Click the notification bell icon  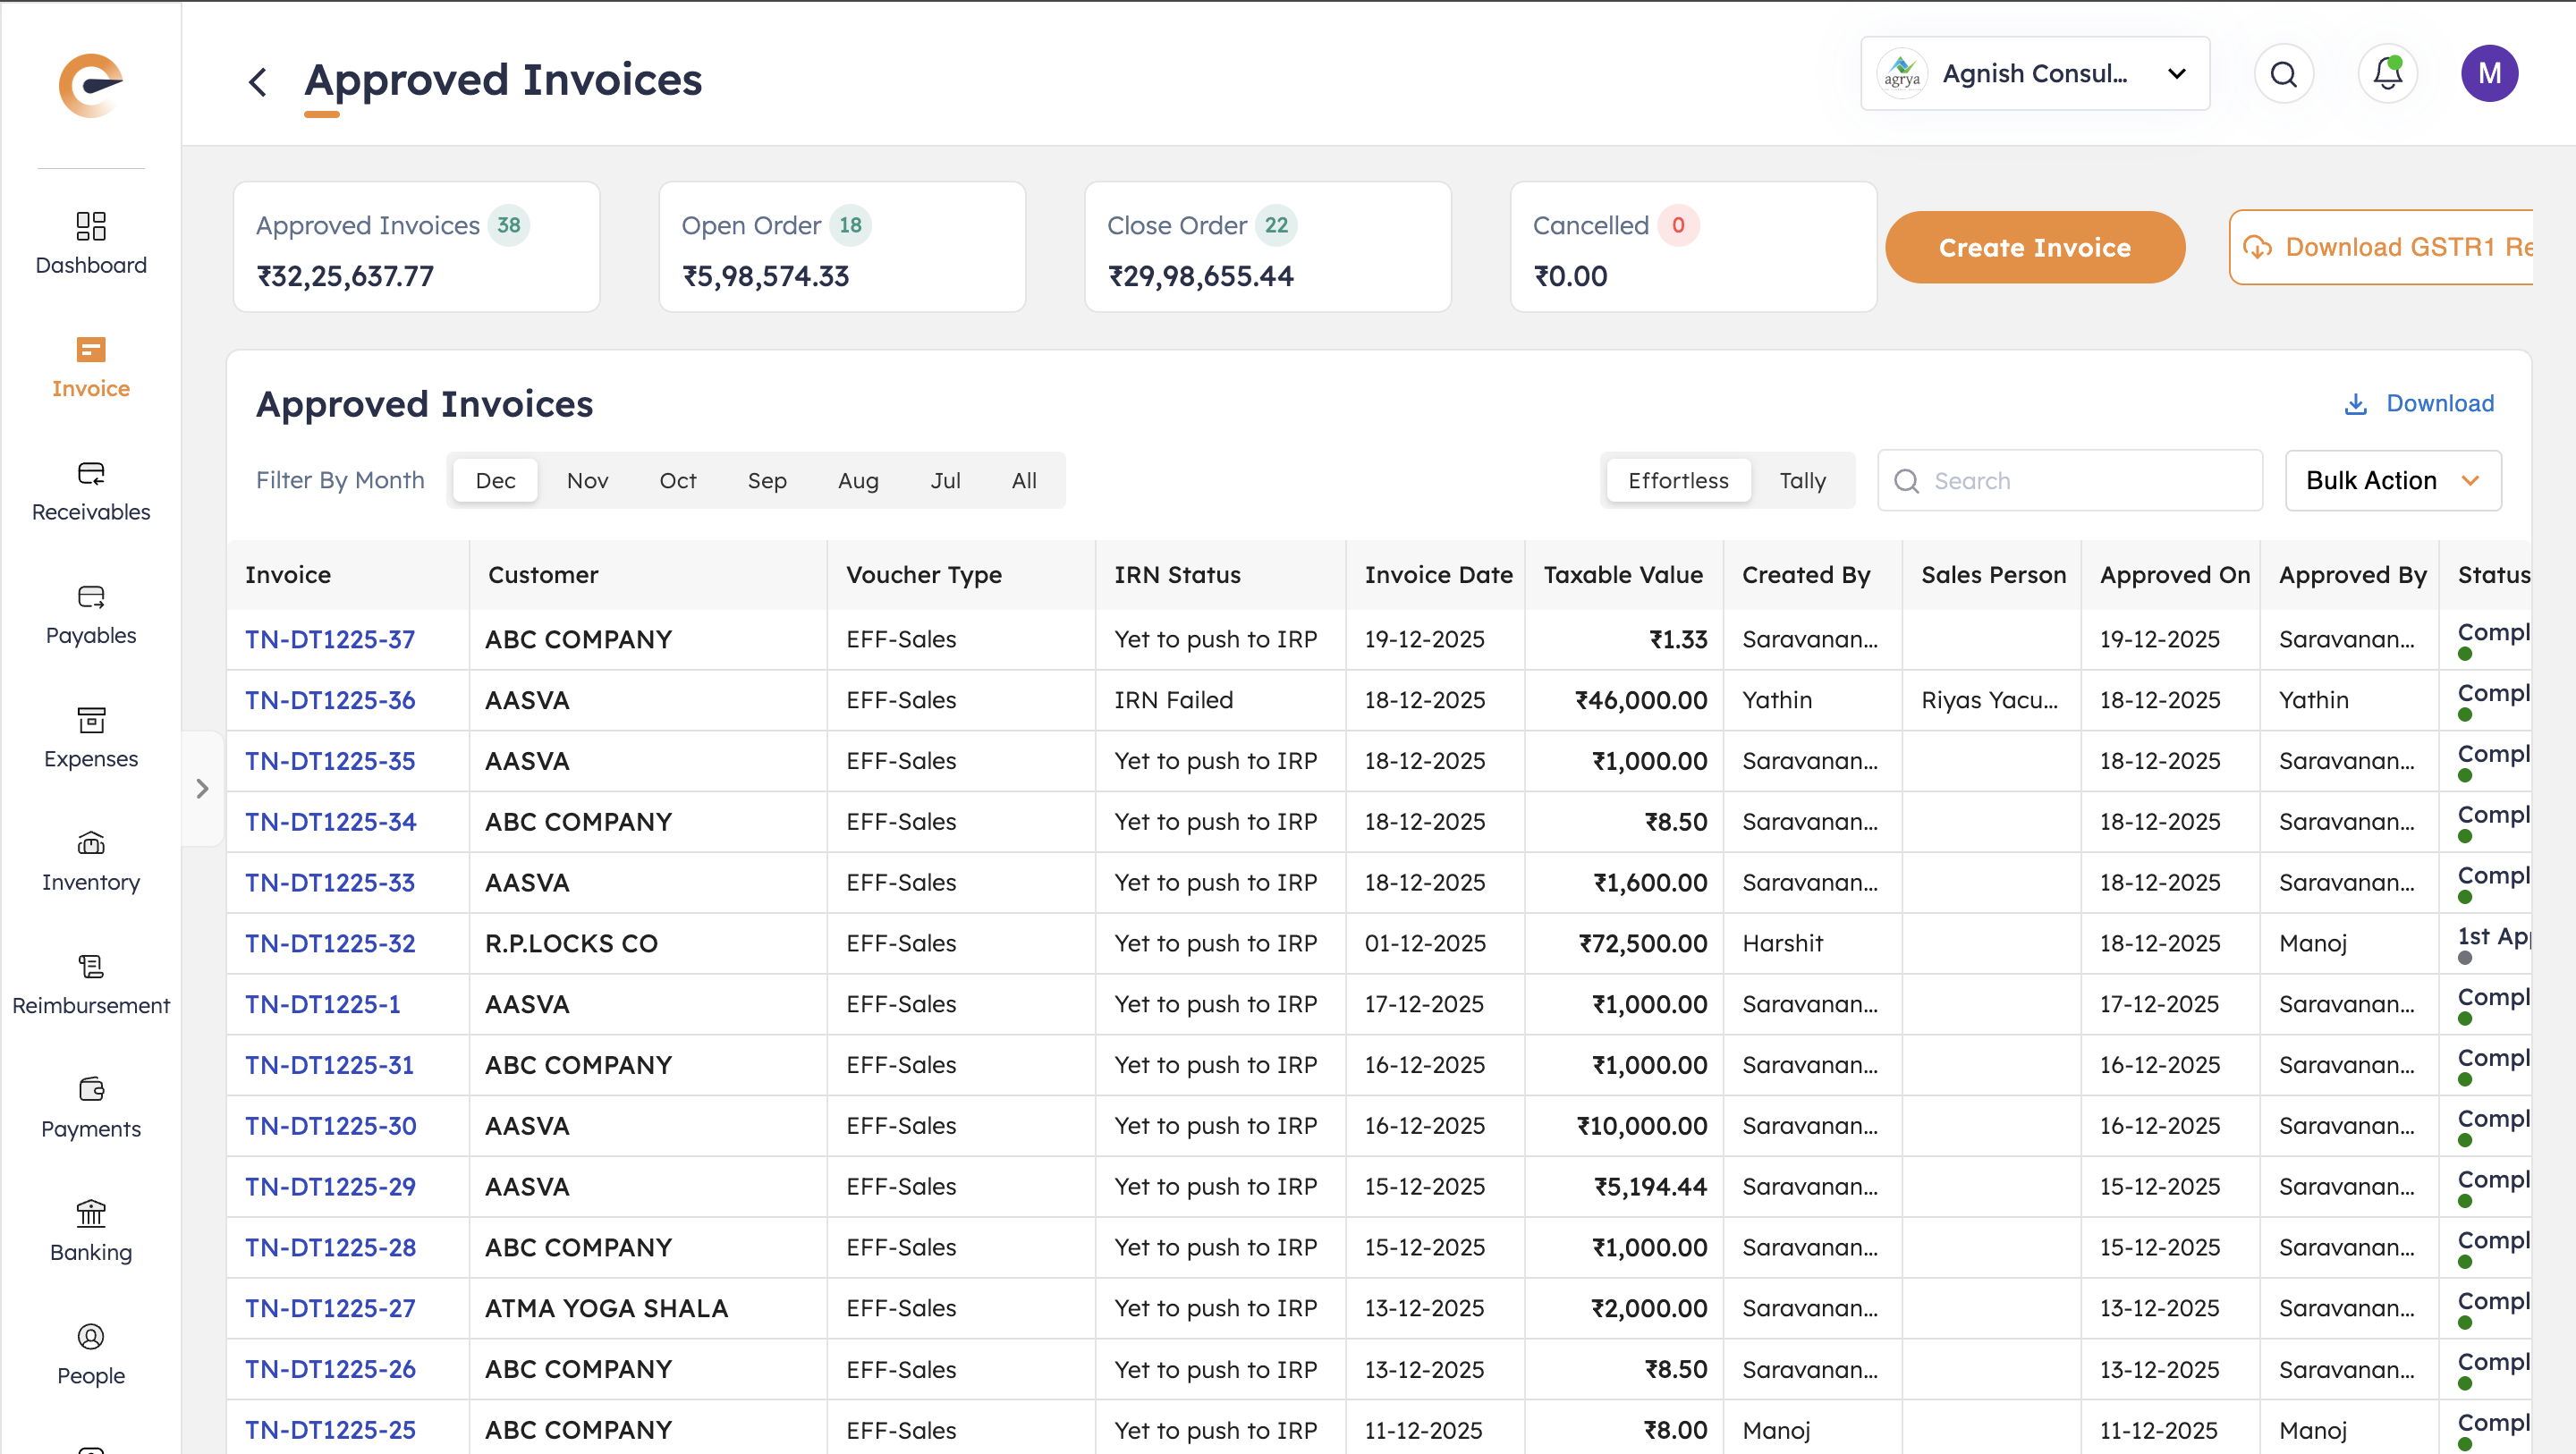coord(2387,74)
